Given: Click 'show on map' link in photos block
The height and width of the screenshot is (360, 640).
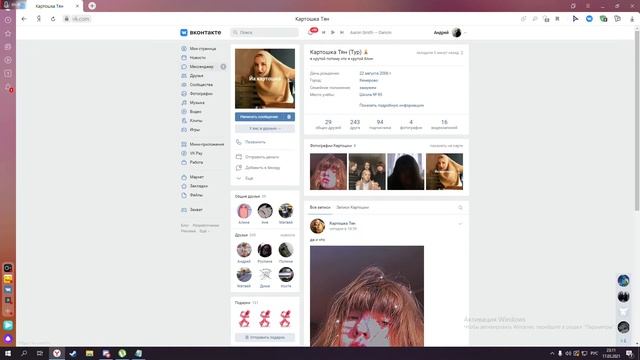Looking at the screenshot, I should tap(446, 146).
